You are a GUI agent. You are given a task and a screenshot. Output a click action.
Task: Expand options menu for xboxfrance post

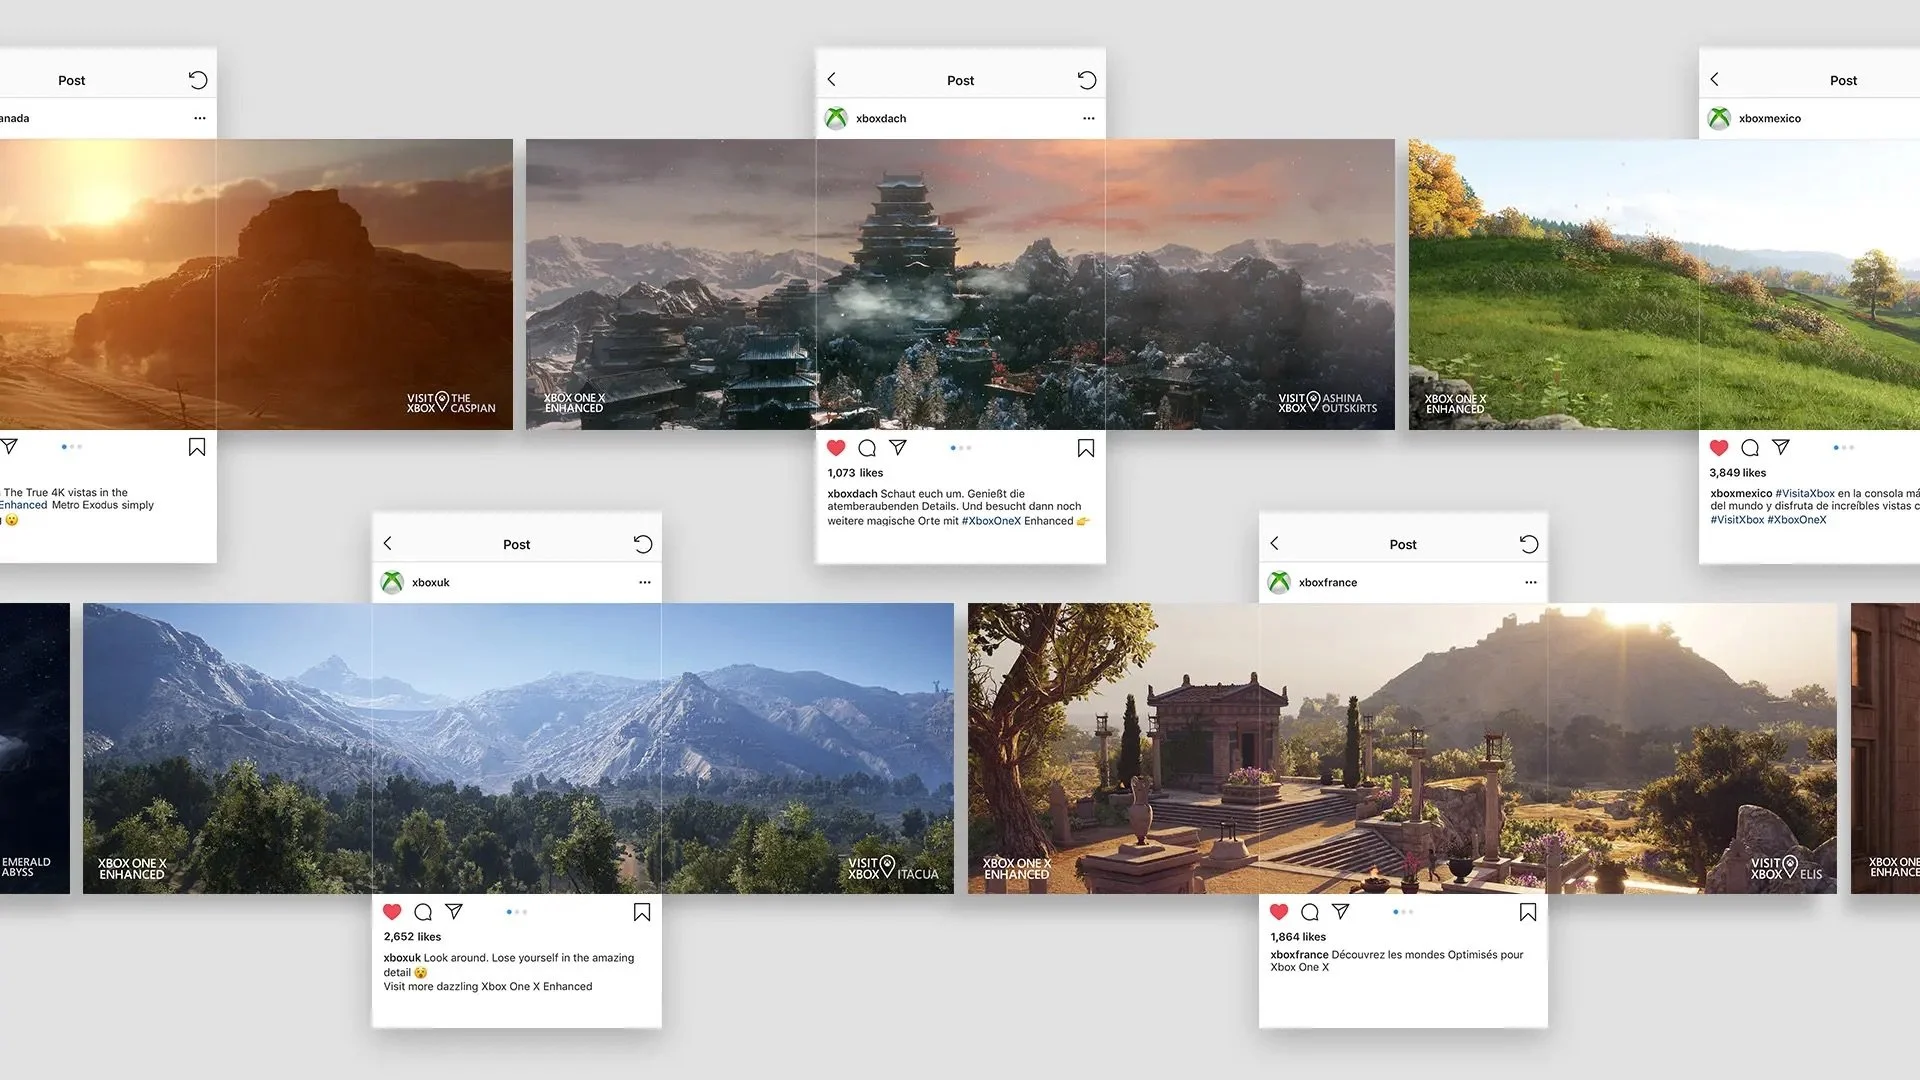(1530, 582)
